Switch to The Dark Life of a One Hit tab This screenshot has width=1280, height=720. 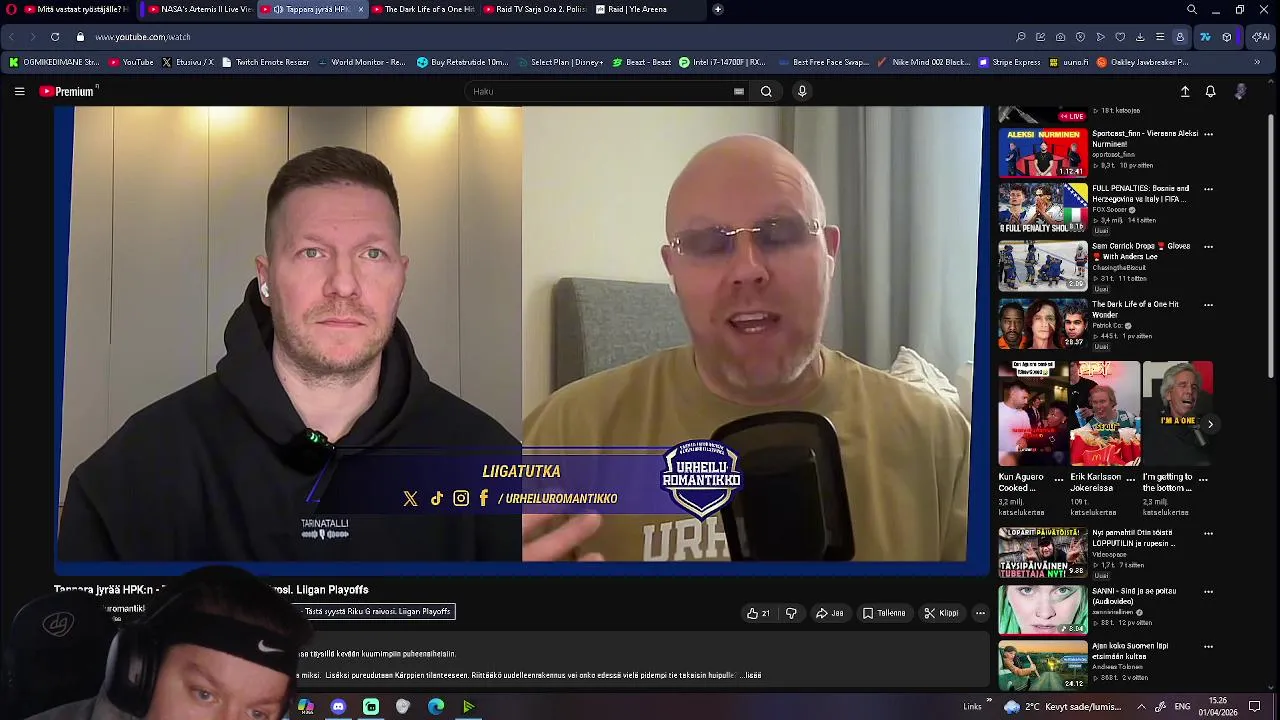point(421,9)
